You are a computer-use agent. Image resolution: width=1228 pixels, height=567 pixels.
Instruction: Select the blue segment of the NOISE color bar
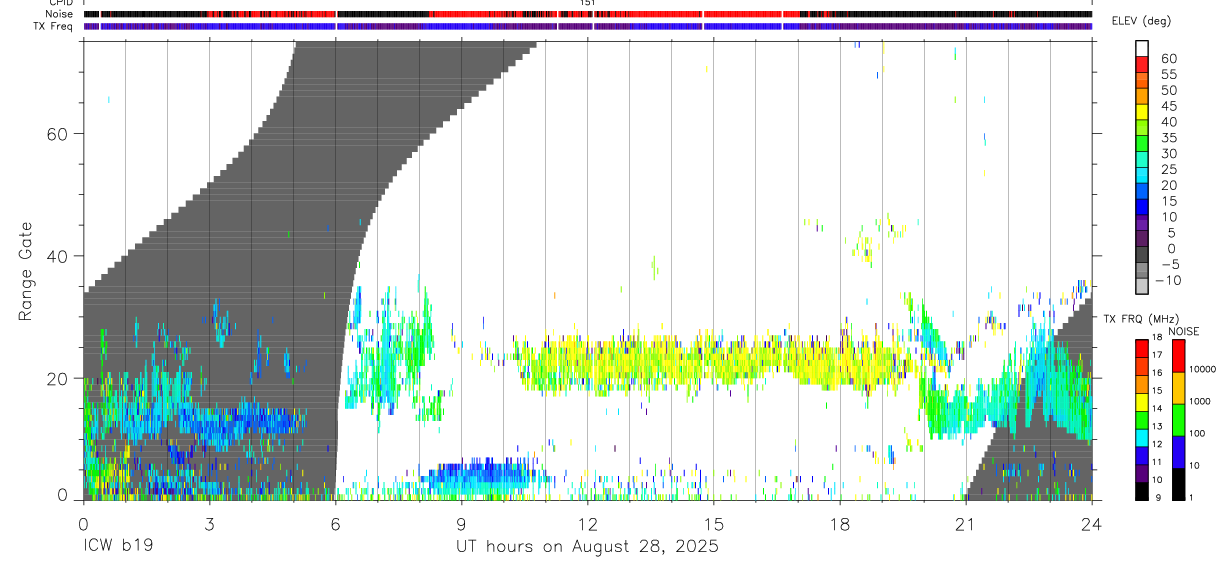coord(1178,452)
